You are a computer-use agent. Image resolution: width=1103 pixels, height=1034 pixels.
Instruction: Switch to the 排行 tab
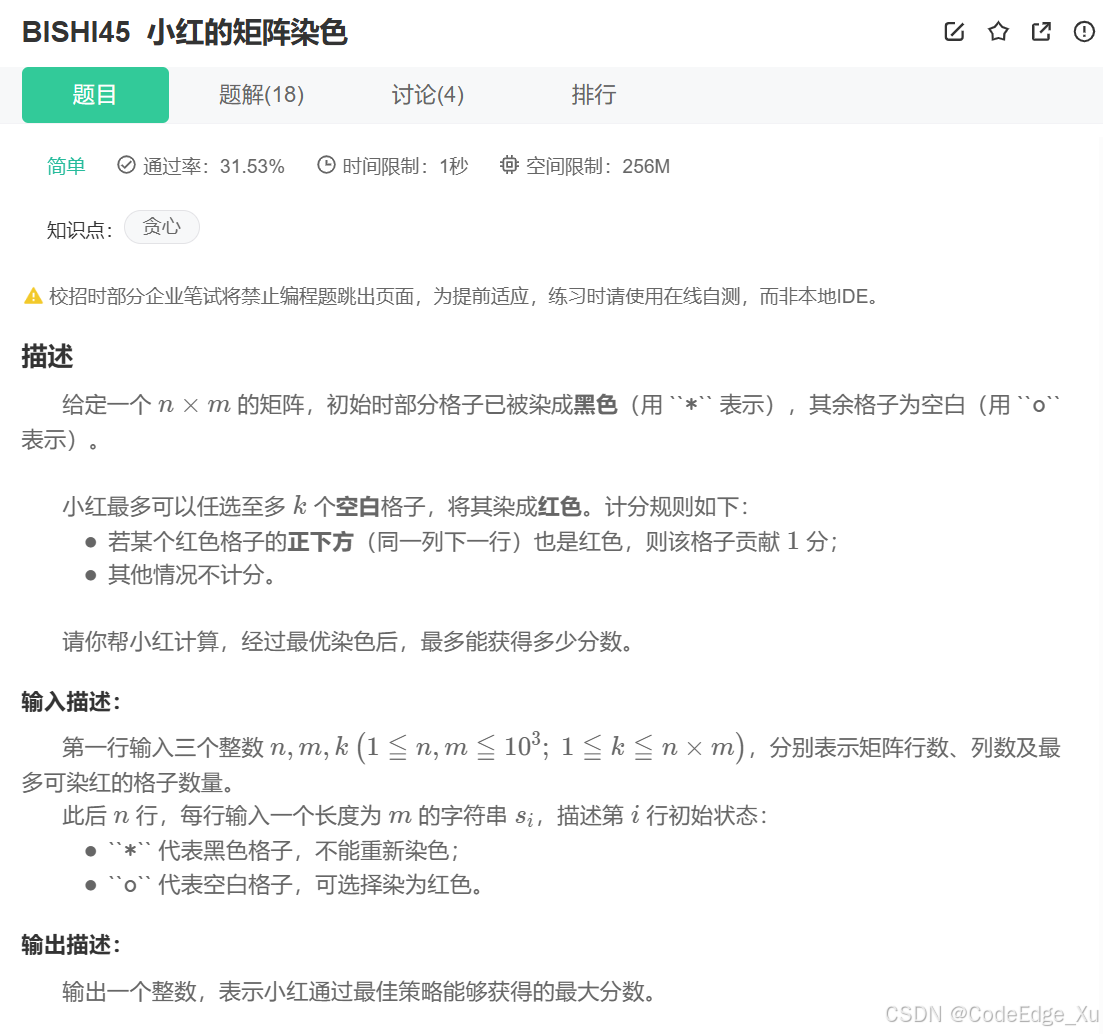tap(593, 94)
